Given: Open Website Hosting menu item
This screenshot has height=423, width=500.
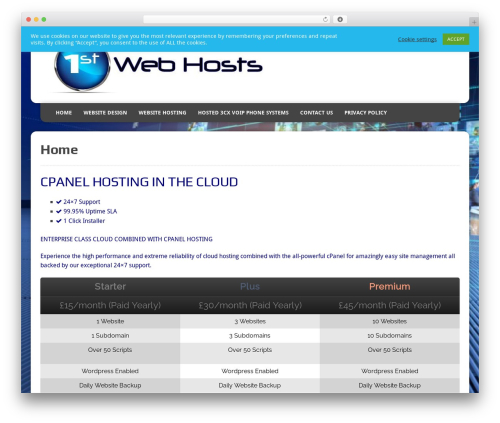Looking at the screenshot, I should (x=162, y=113).
